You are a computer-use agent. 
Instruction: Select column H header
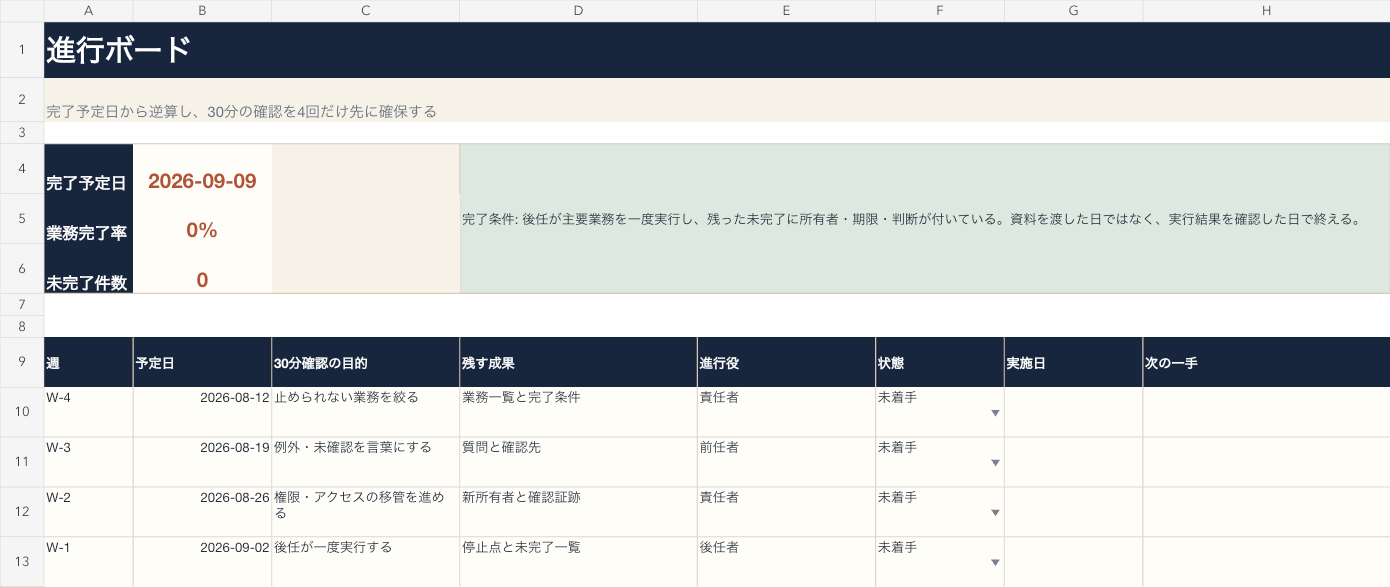(1266, 10)
